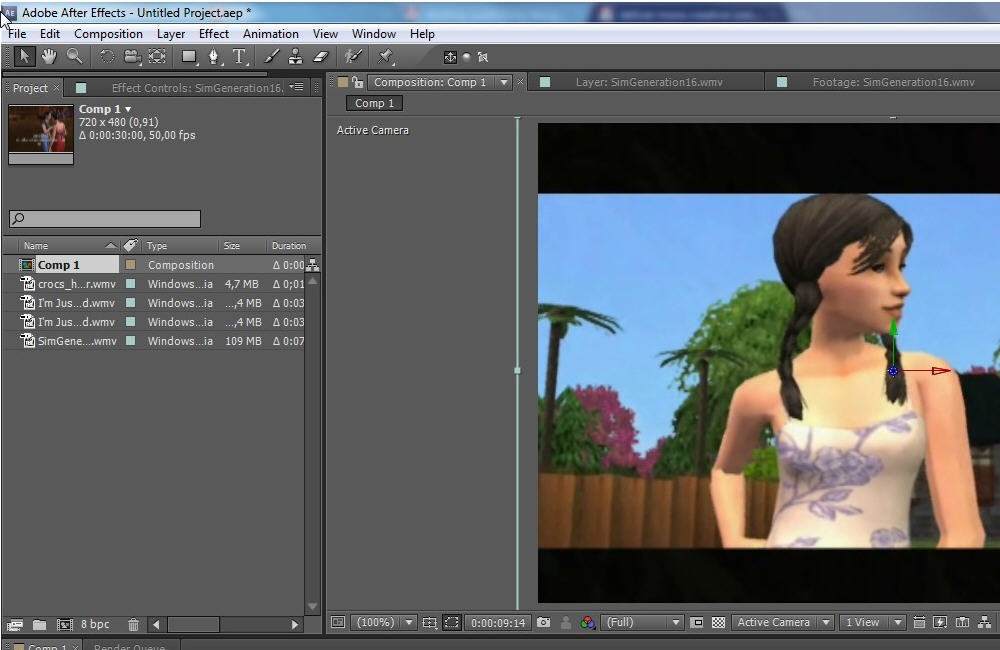The width and height of the screenshot is (1000, 650).
Task: Click the current time display field
Action: pyautogui.click(x=499, y=622)
